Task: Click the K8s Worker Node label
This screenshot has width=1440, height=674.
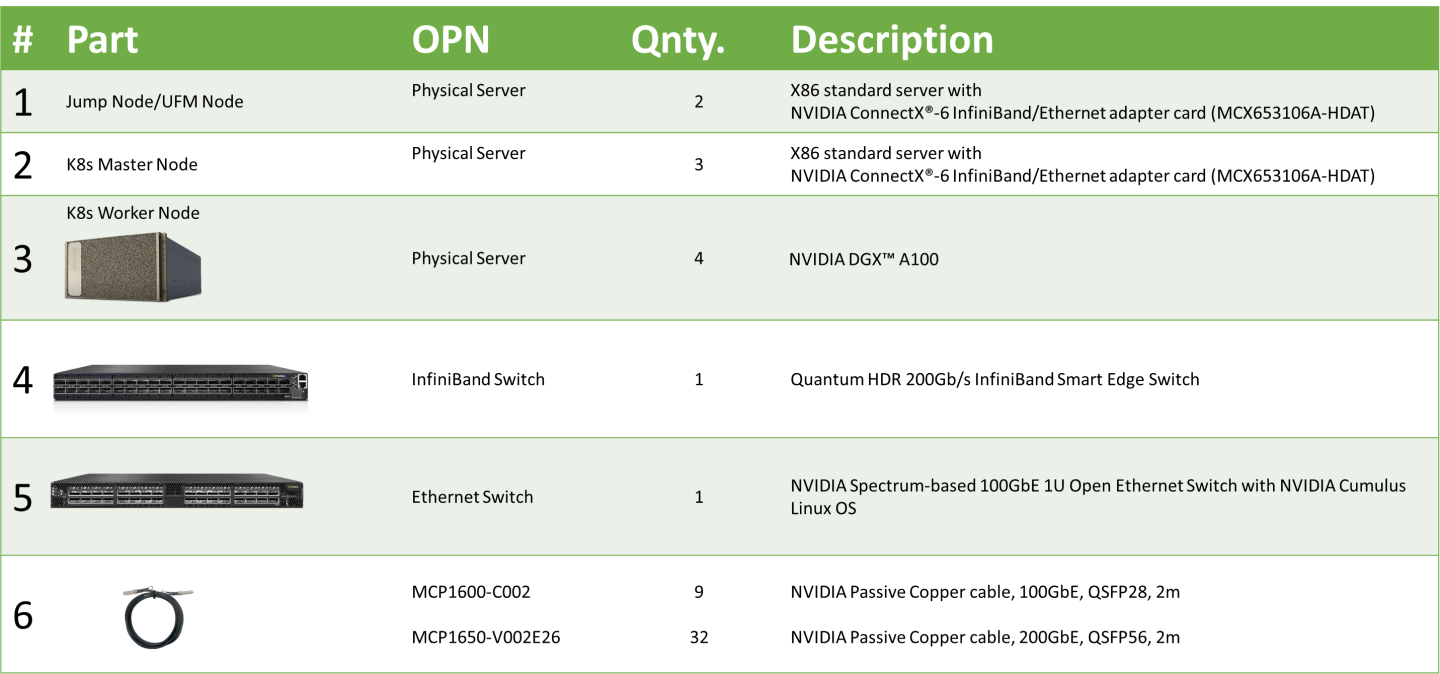Action: (x=133, y=213)
